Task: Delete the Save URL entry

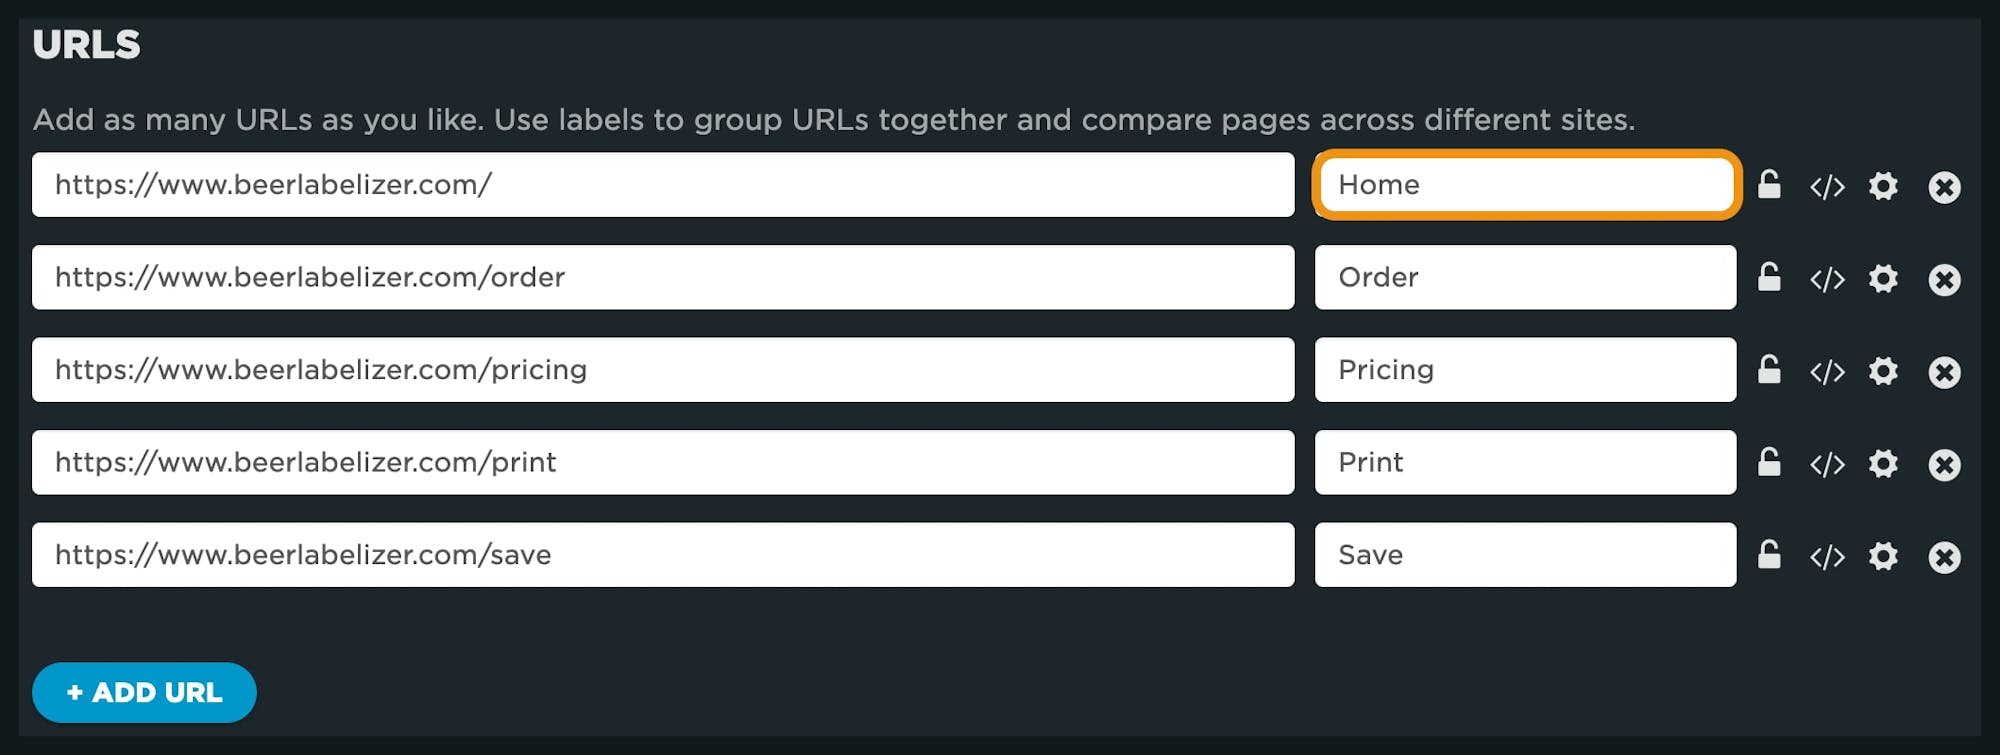Action: coord(1945,555)
